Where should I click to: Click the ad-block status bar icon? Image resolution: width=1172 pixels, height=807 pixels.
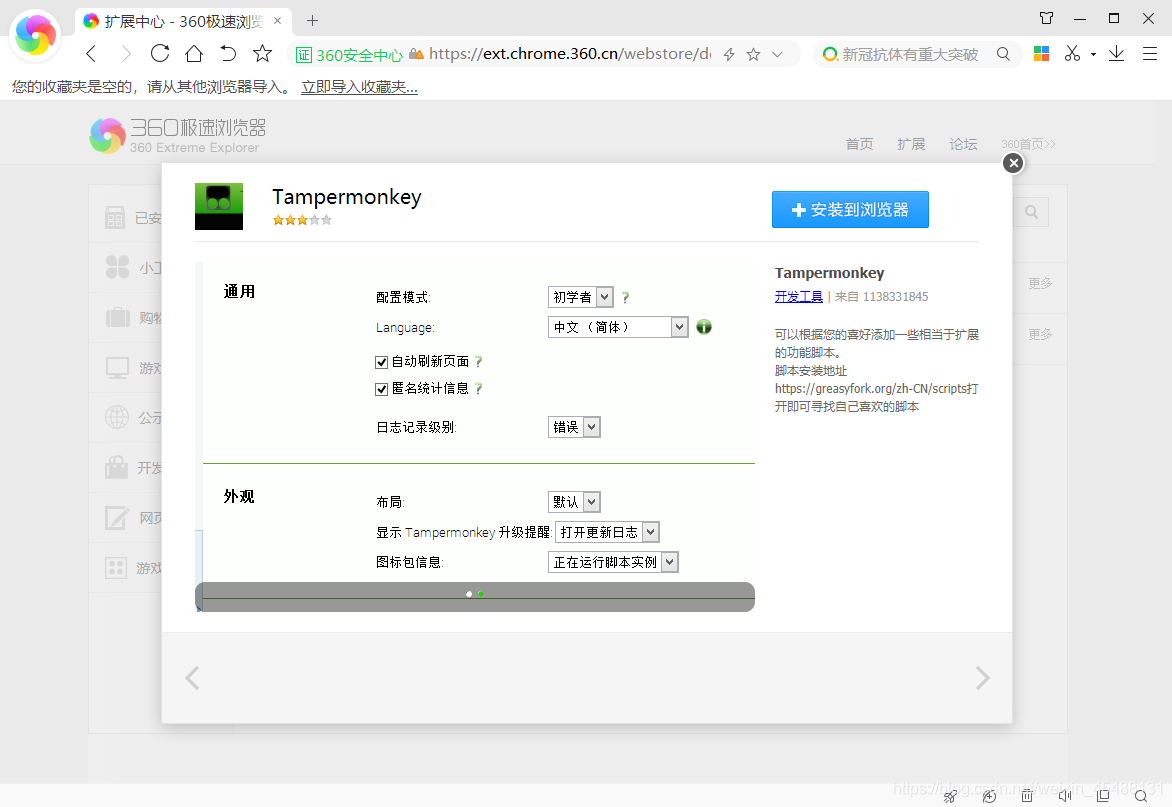(x=989, y=797)
